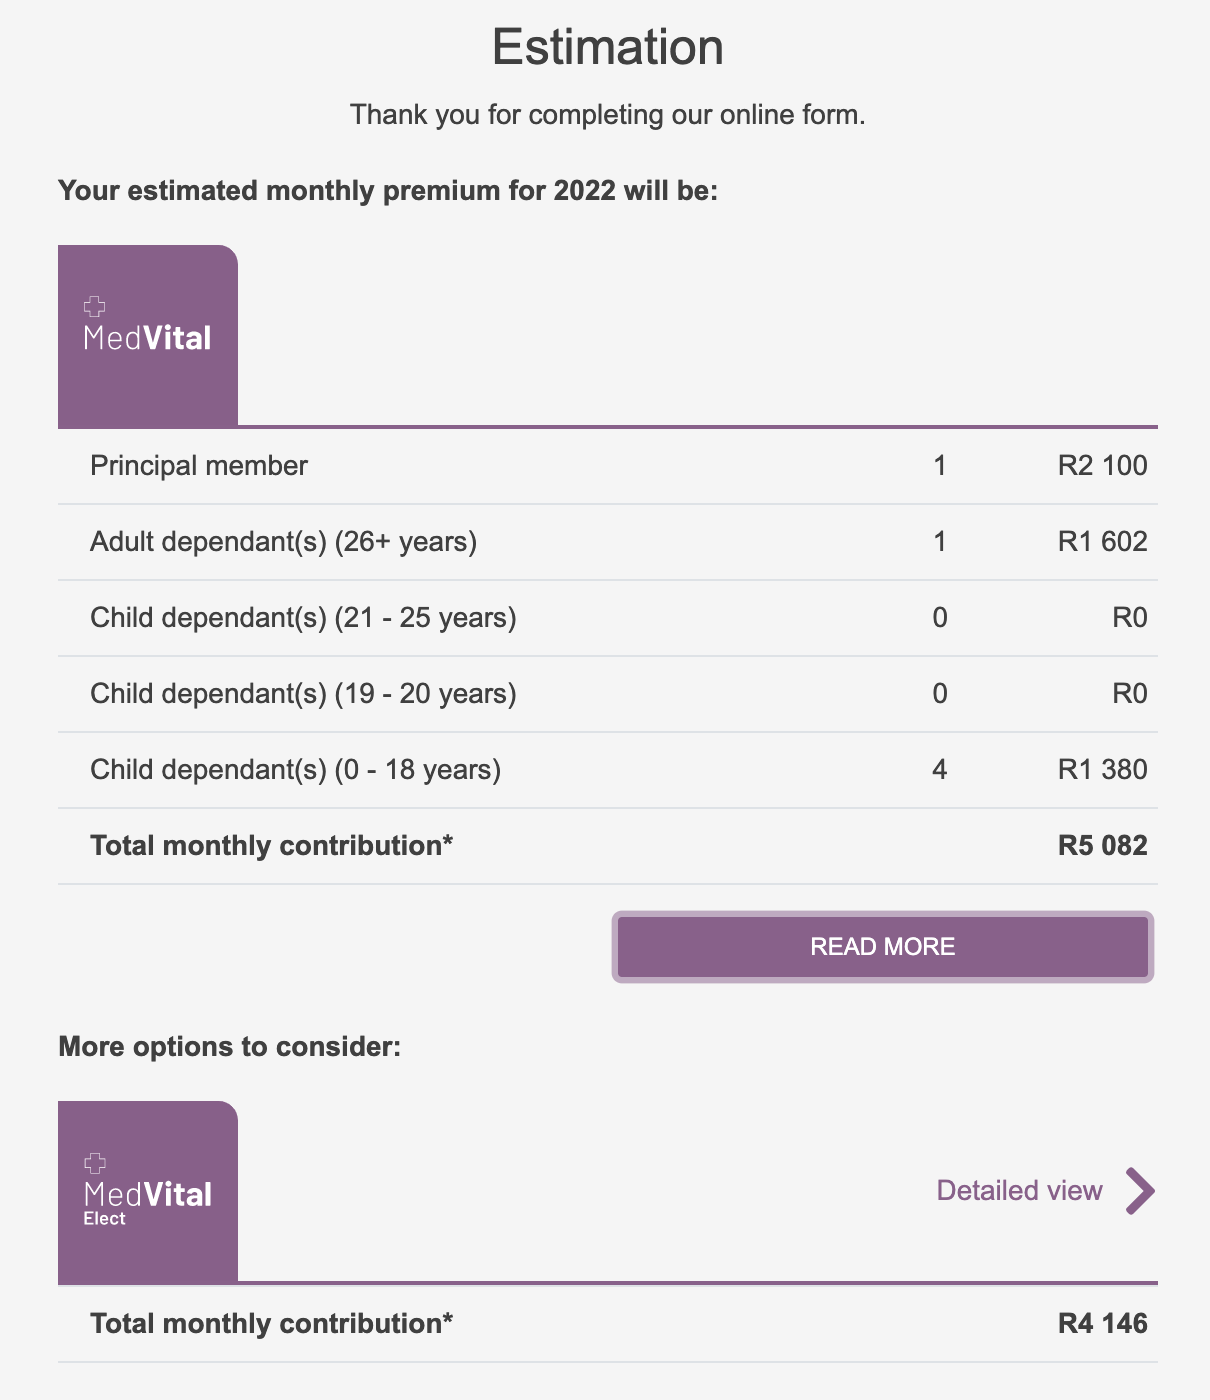Click the R2 100 principal member amount
The height and width of the screenshot is (1400, 1210).
point(1102,466)
